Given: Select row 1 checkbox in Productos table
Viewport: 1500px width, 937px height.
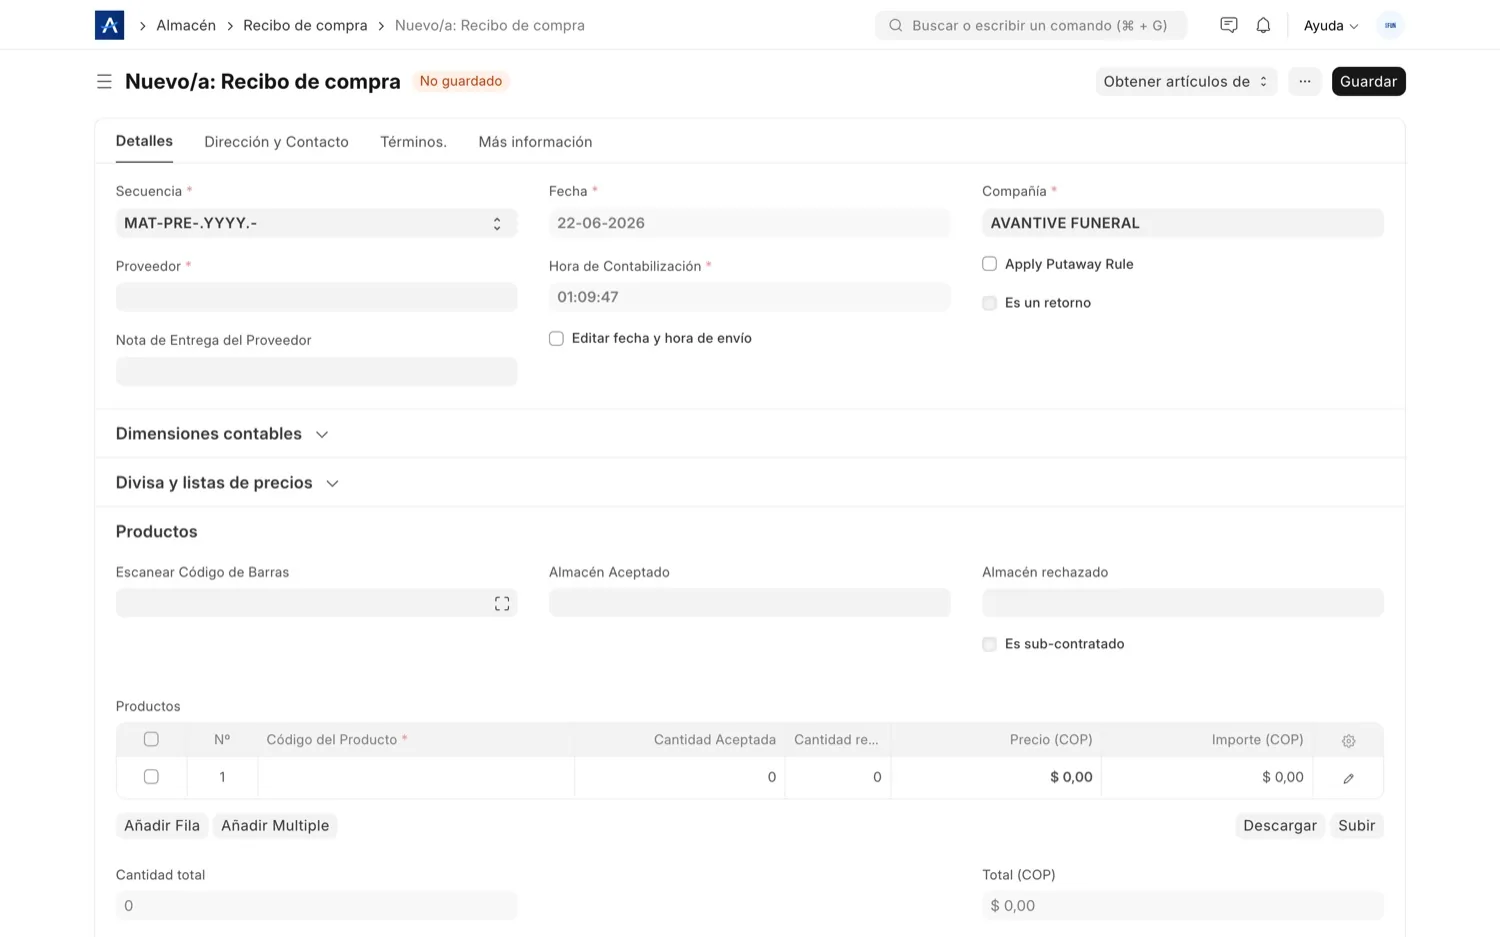Looking at the screenshot, I should tap(151, 776).
